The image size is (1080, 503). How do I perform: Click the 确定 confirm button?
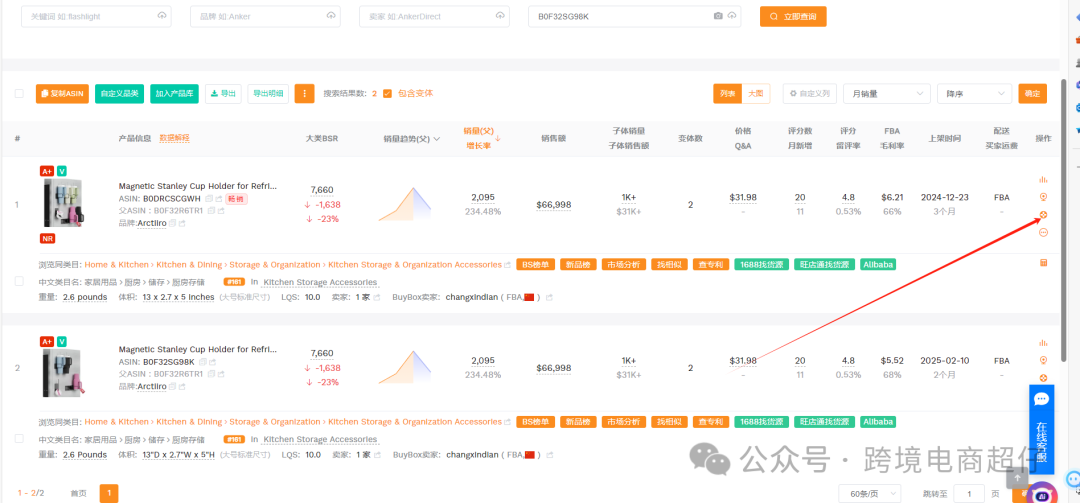[x=1032, y=94]
